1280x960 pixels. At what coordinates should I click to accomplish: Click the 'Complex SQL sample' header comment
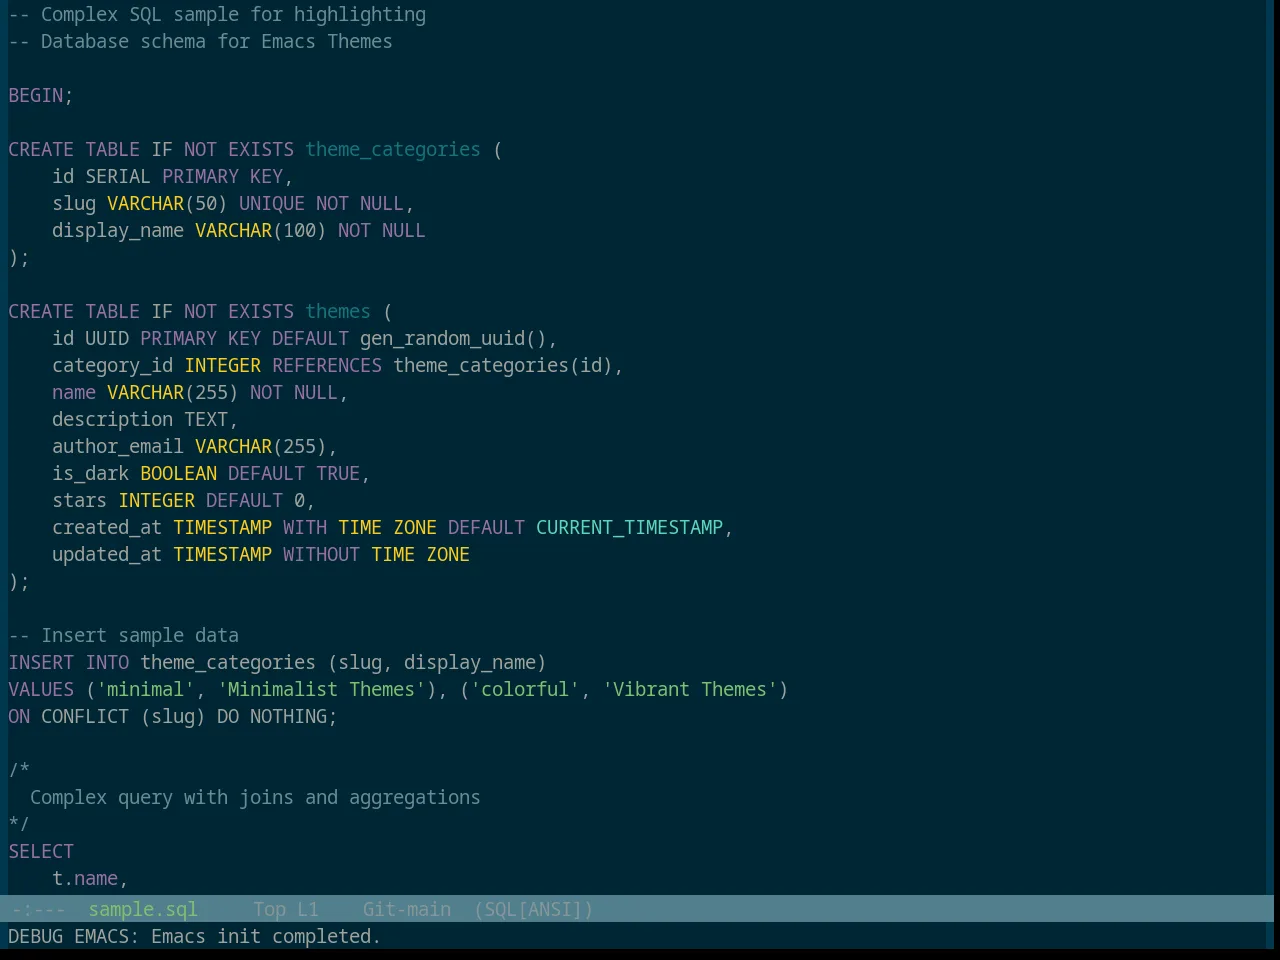pos(217,14)
